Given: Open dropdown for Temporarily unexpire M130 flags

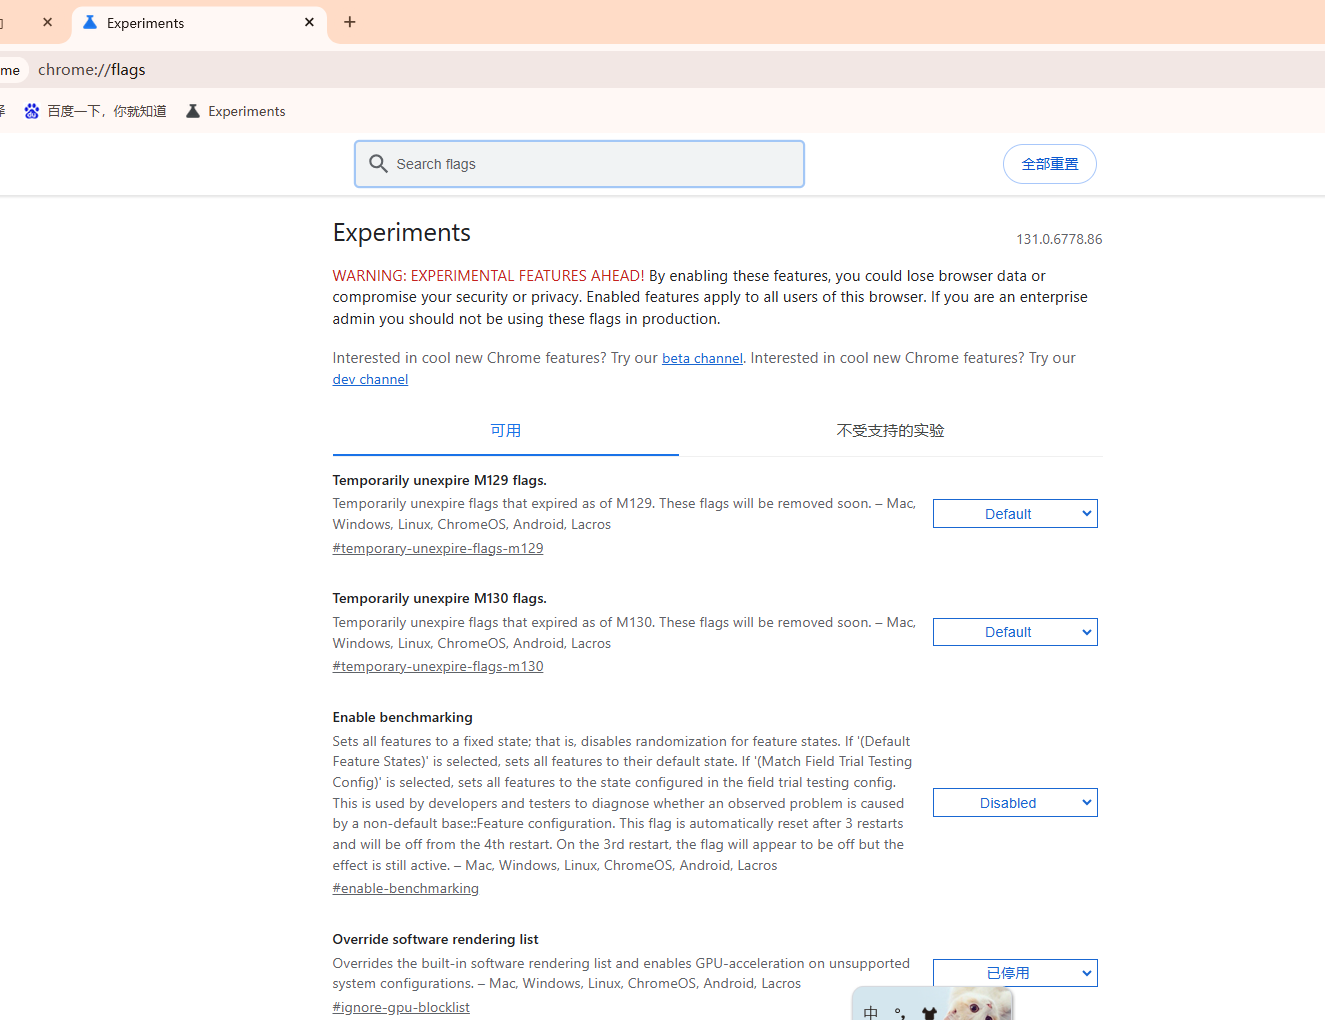Looking at the screenshot, I should 1015,632.
